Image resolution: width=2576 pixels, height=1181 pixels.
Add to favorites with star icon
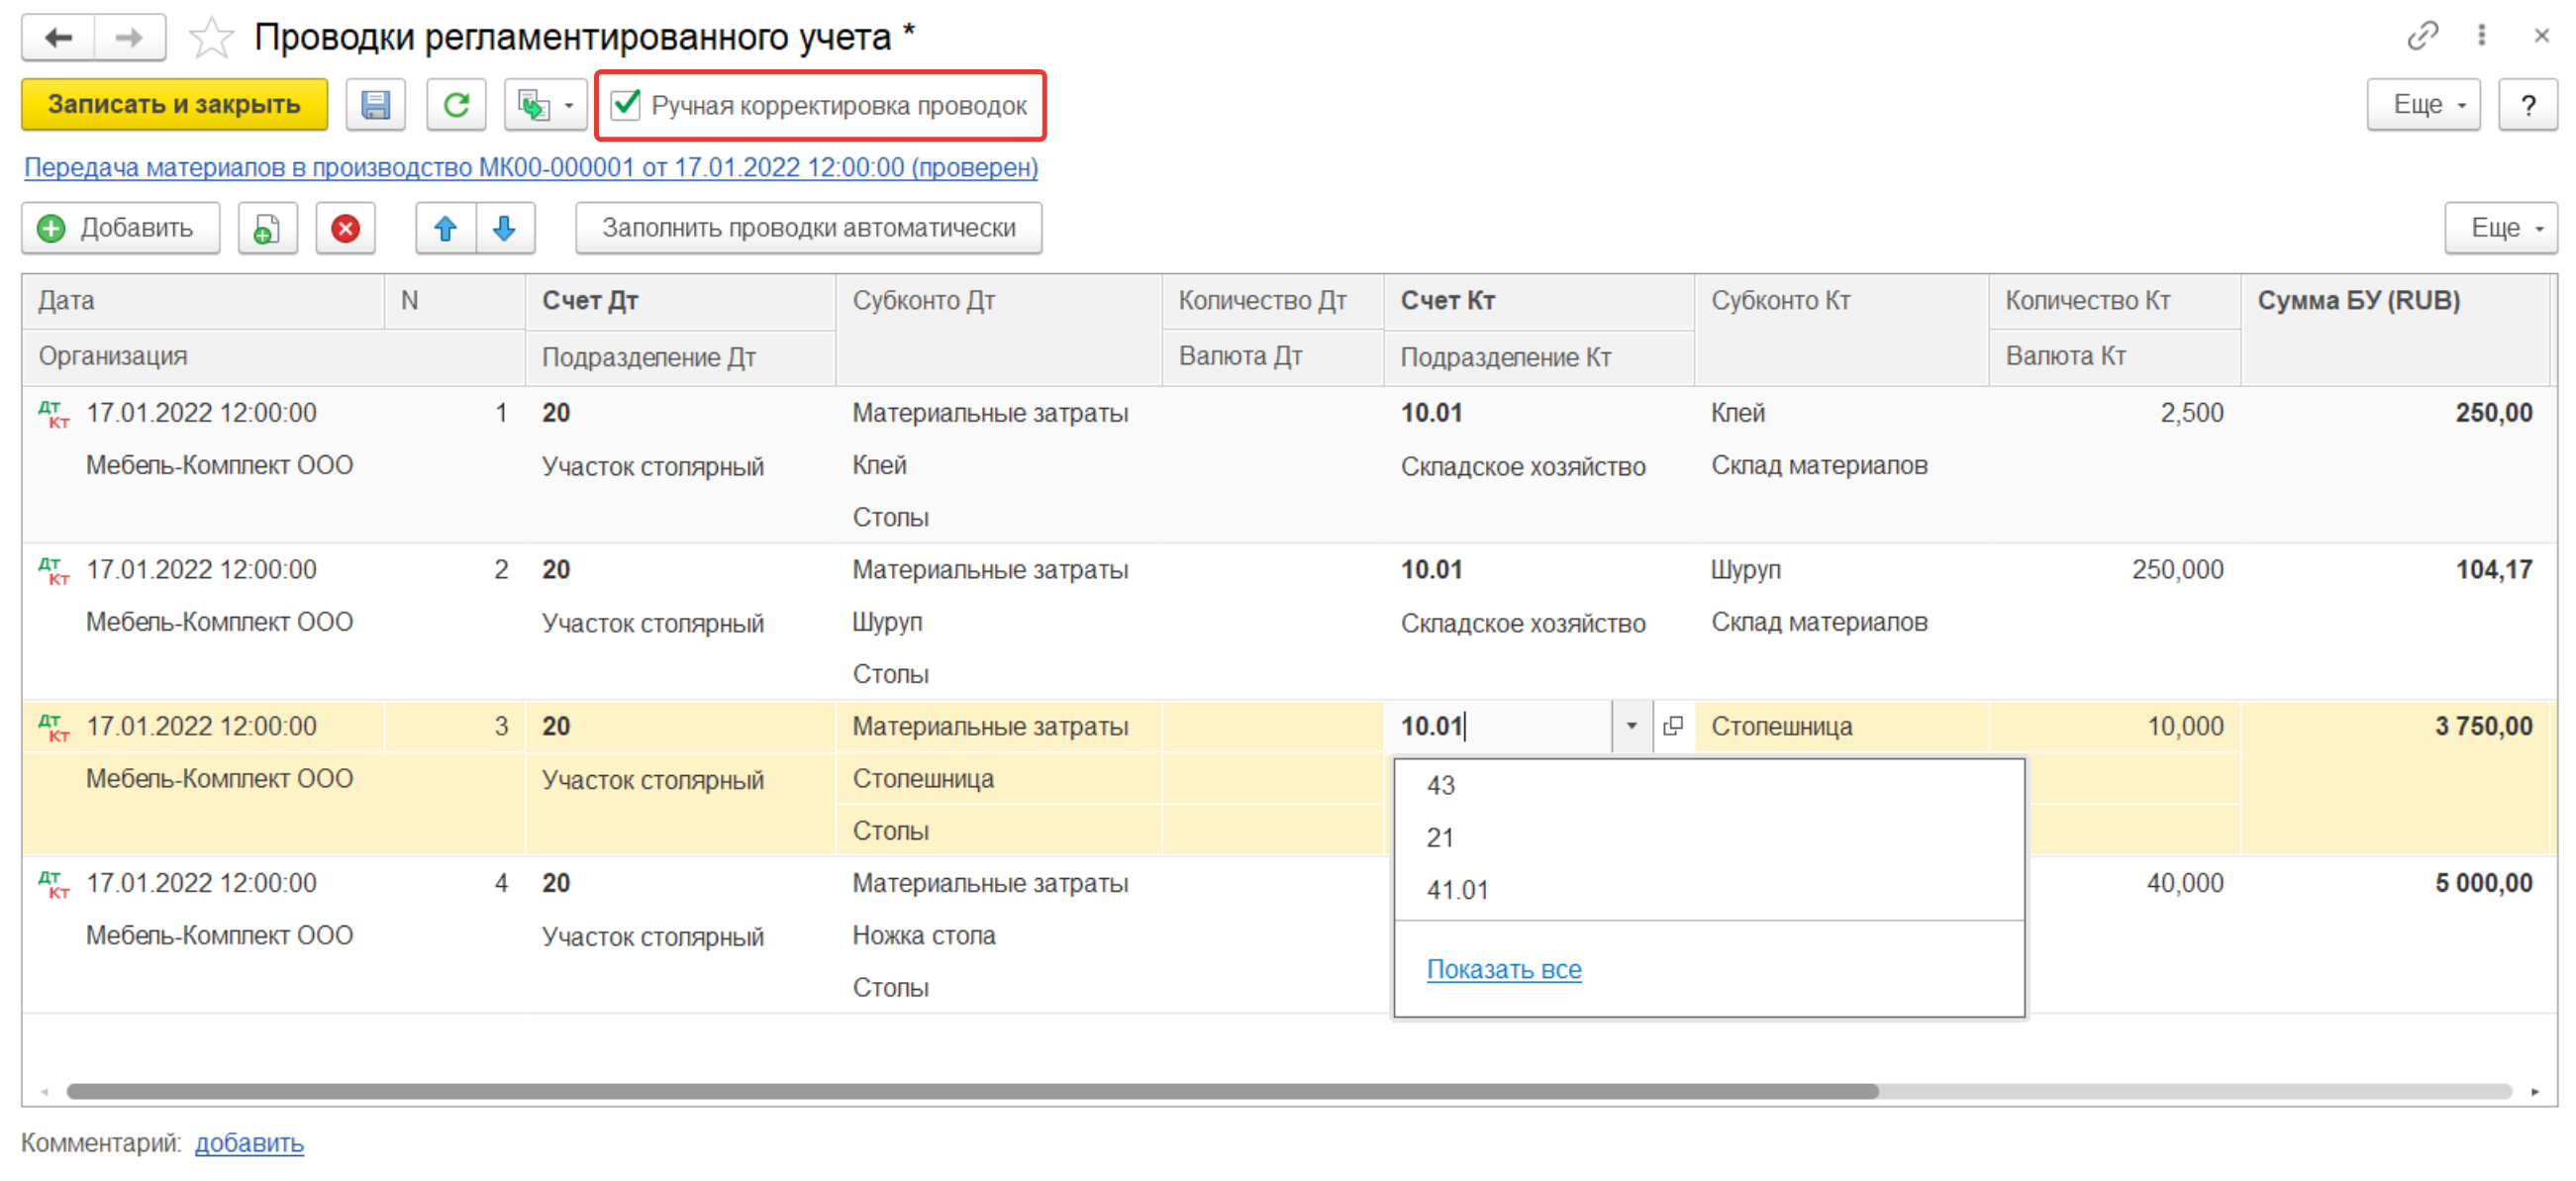(211, 38)
